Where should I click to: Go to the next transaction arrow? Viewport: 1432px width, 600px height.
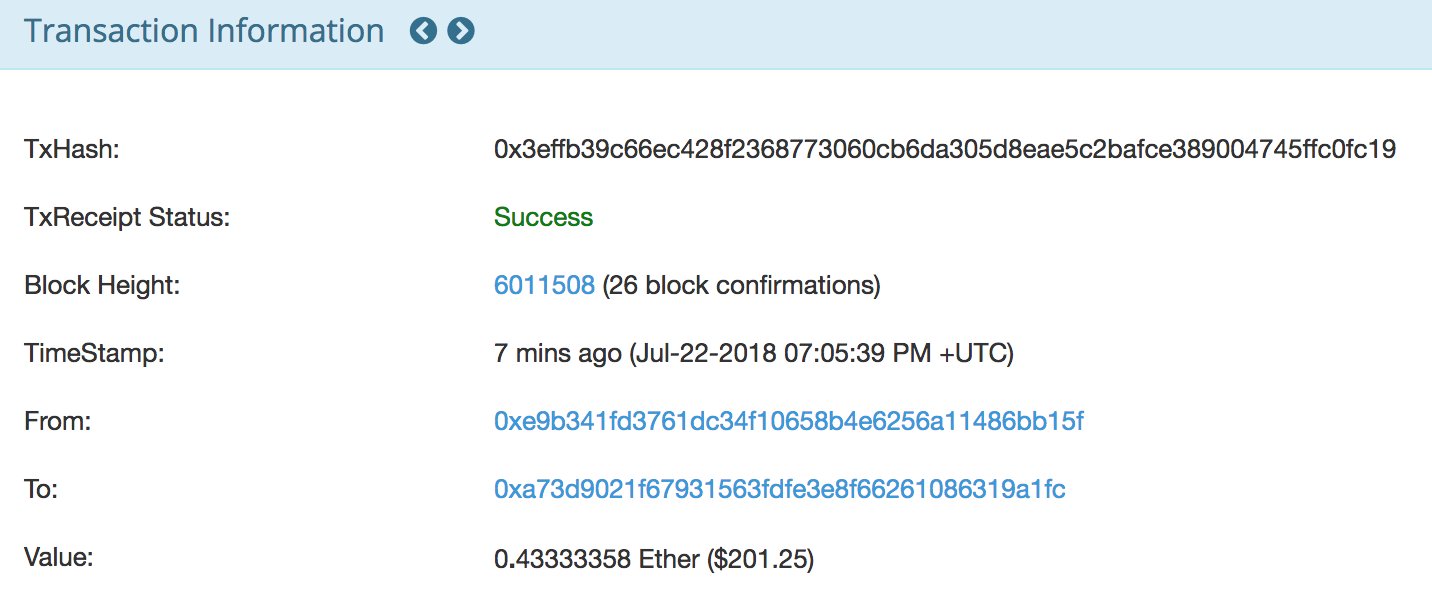[461, 31]
